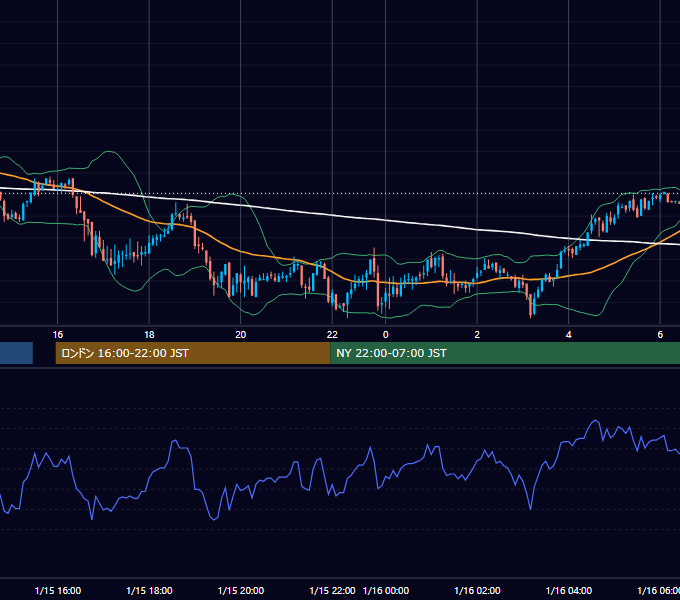Click the 1/16 02:00 date label
680x600 pixels.
point(477,591)
